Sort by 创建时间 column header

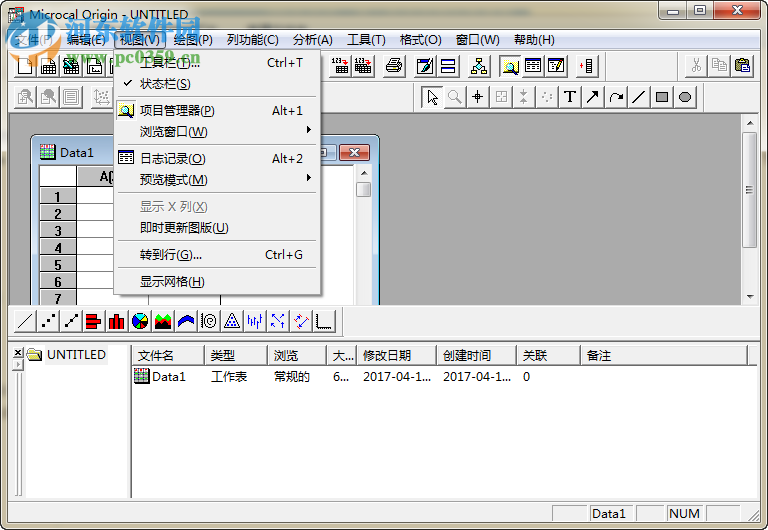coord(476,356)
